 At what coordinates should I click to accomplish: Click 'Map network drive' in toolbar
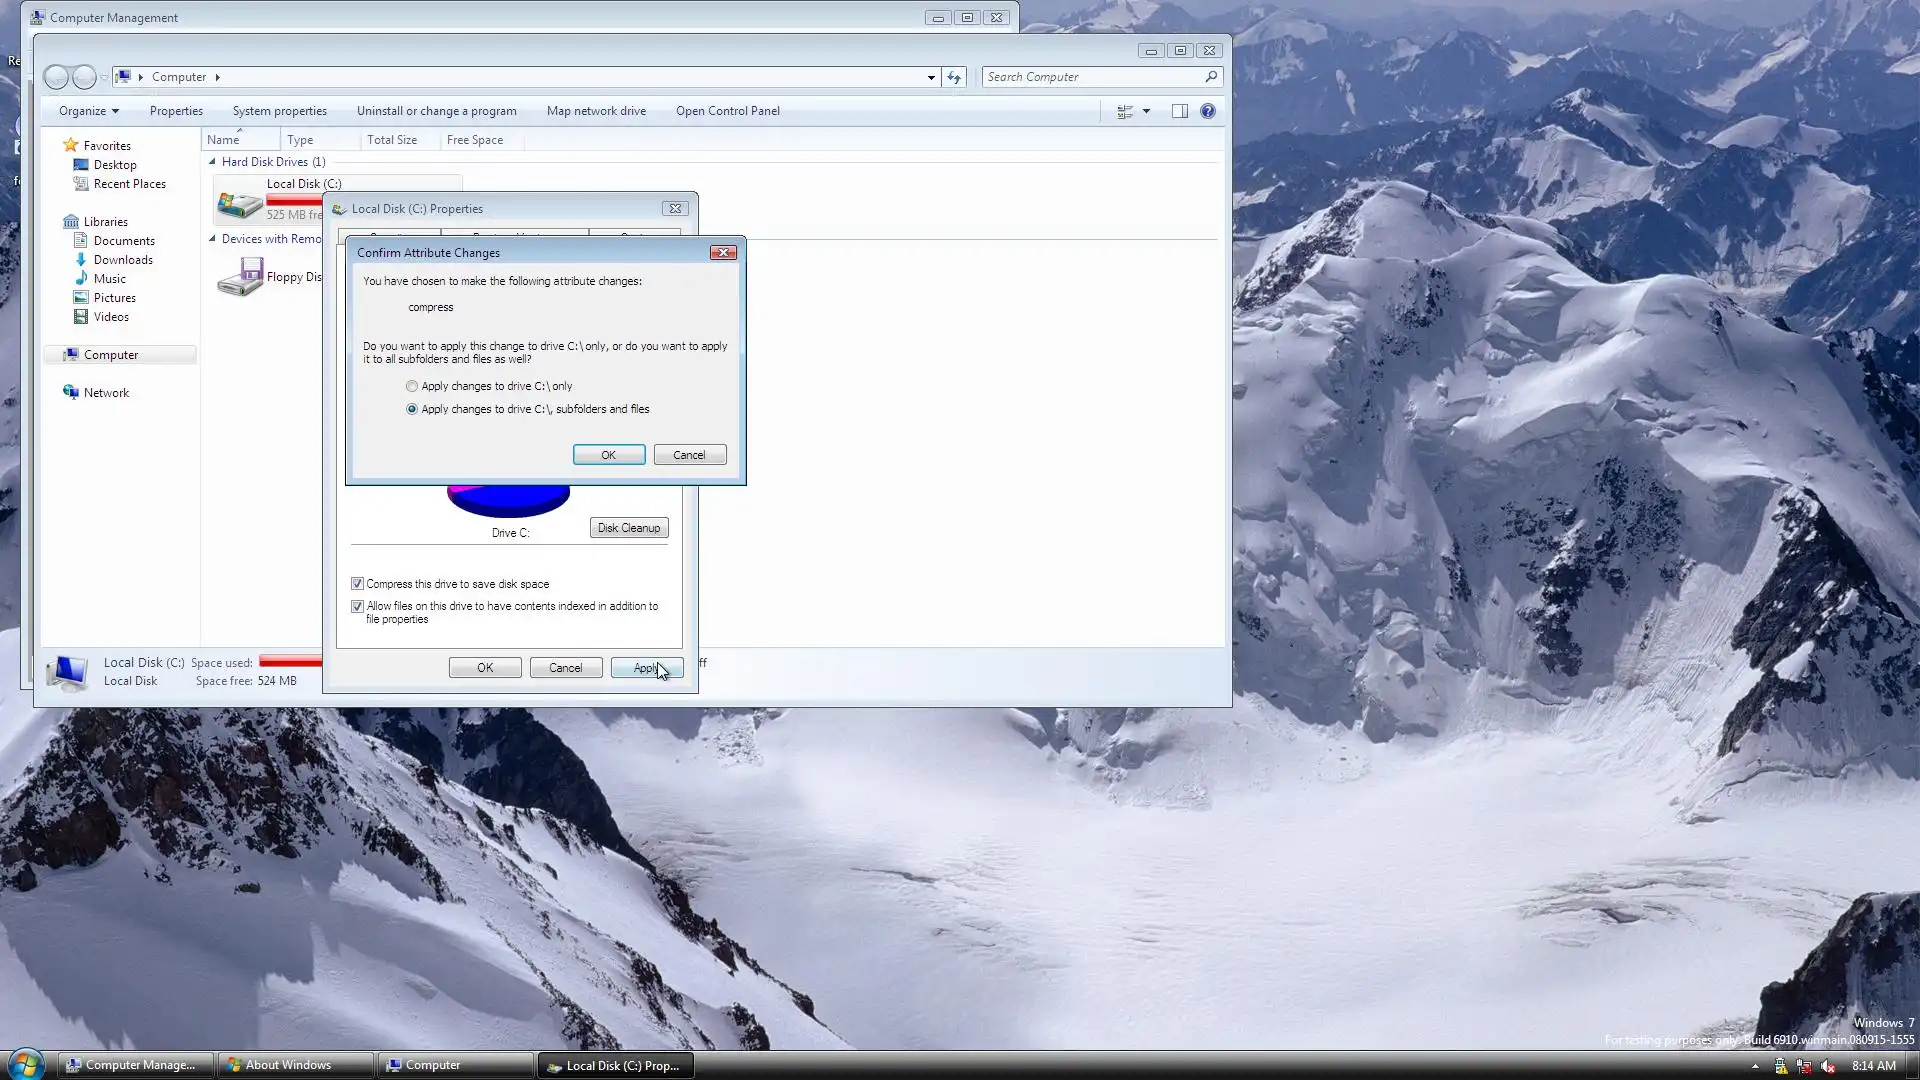coord(596,111)
